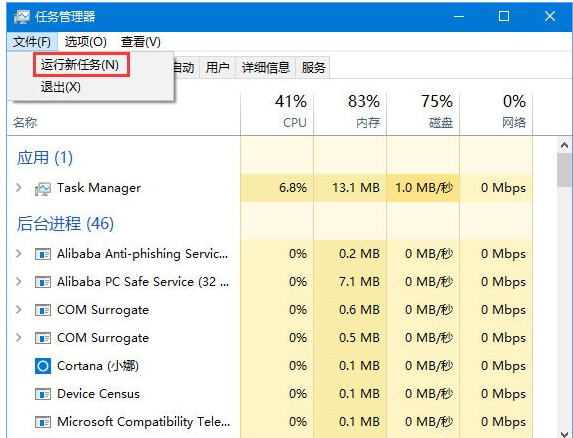Image resolution: width=573 pixels, height=438 pixels.
Task: Click the Task Manager title bar icon
Action: click(21, 17)
